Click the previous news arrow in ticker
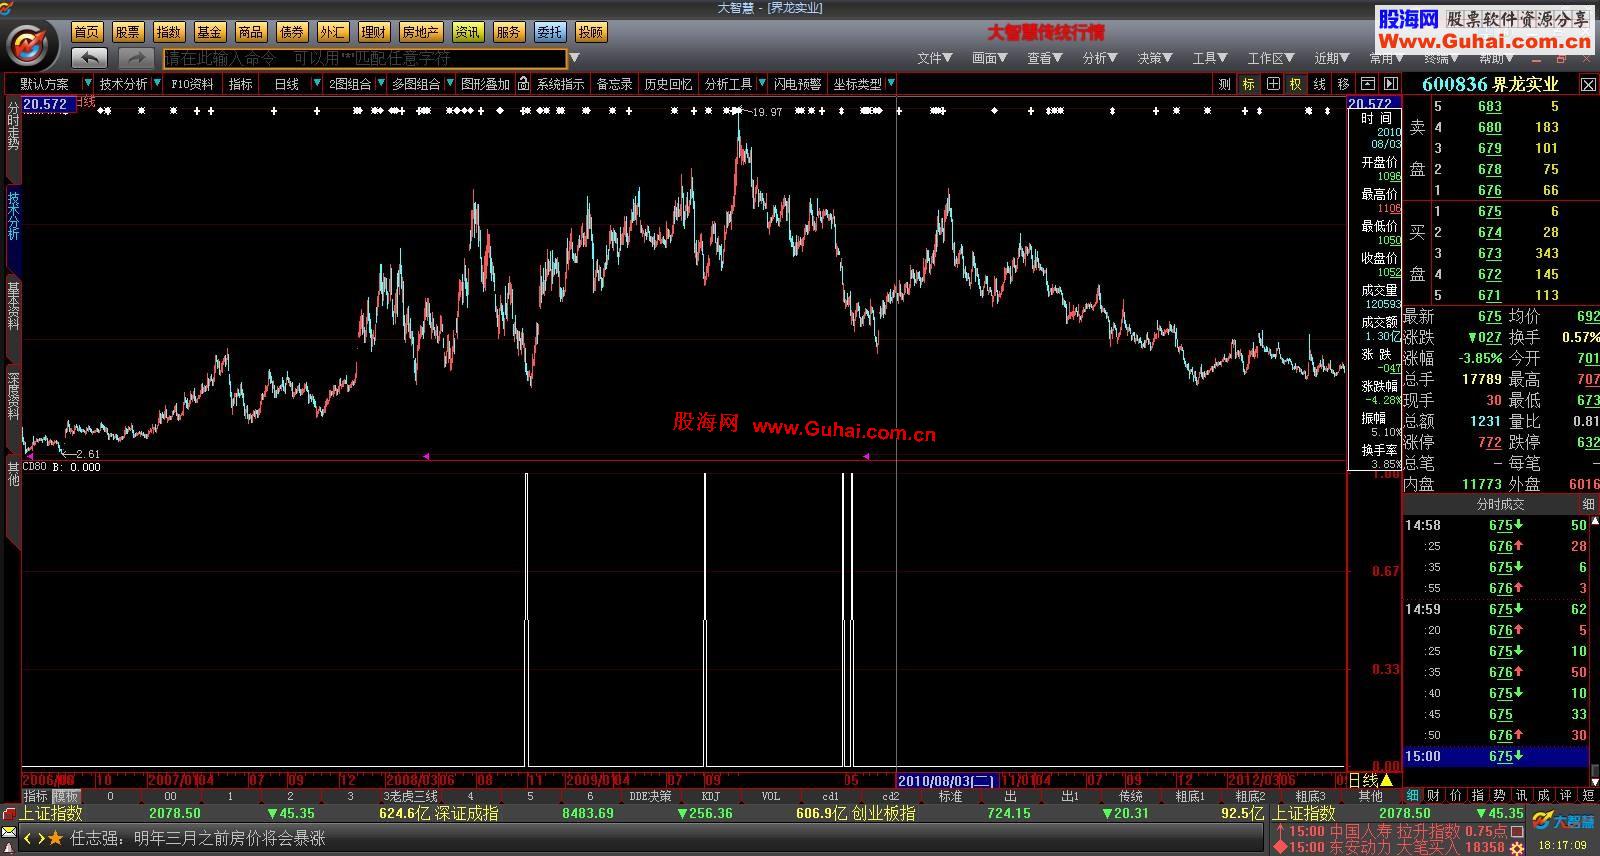1600x856 pixels. click(28, 838)
